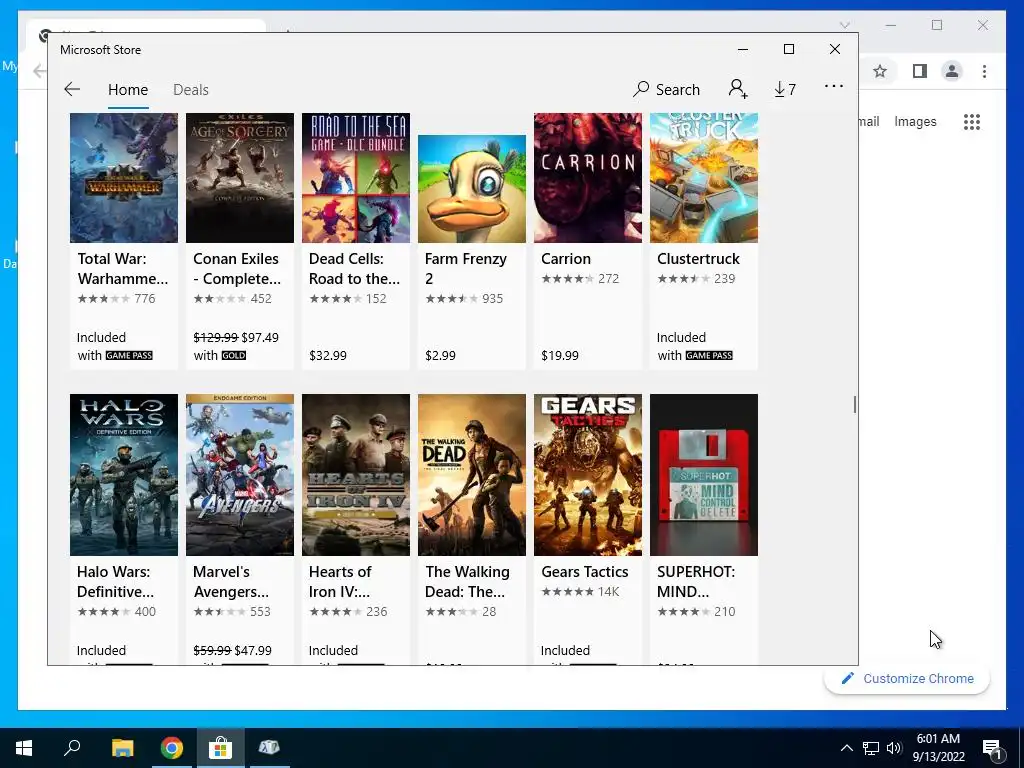Screen dimensions: 1024x768
Task: Open the Marvel's Avengers cover art
Action: pyautogui.click(x=240, y=475)
